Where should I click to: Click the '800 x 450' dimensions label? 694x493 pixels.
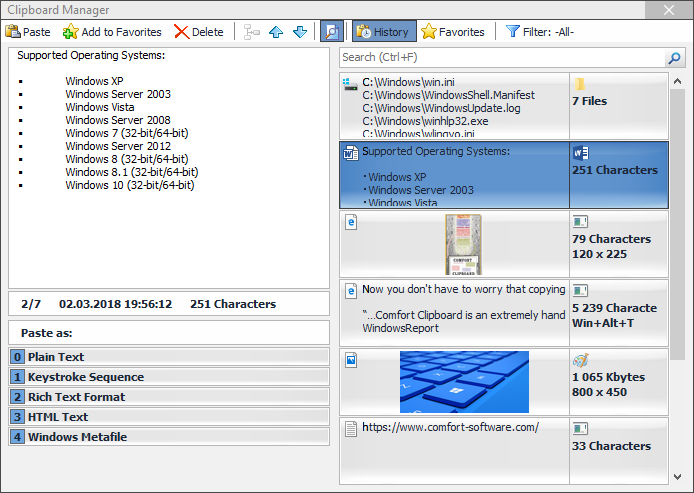pos(599,392)
